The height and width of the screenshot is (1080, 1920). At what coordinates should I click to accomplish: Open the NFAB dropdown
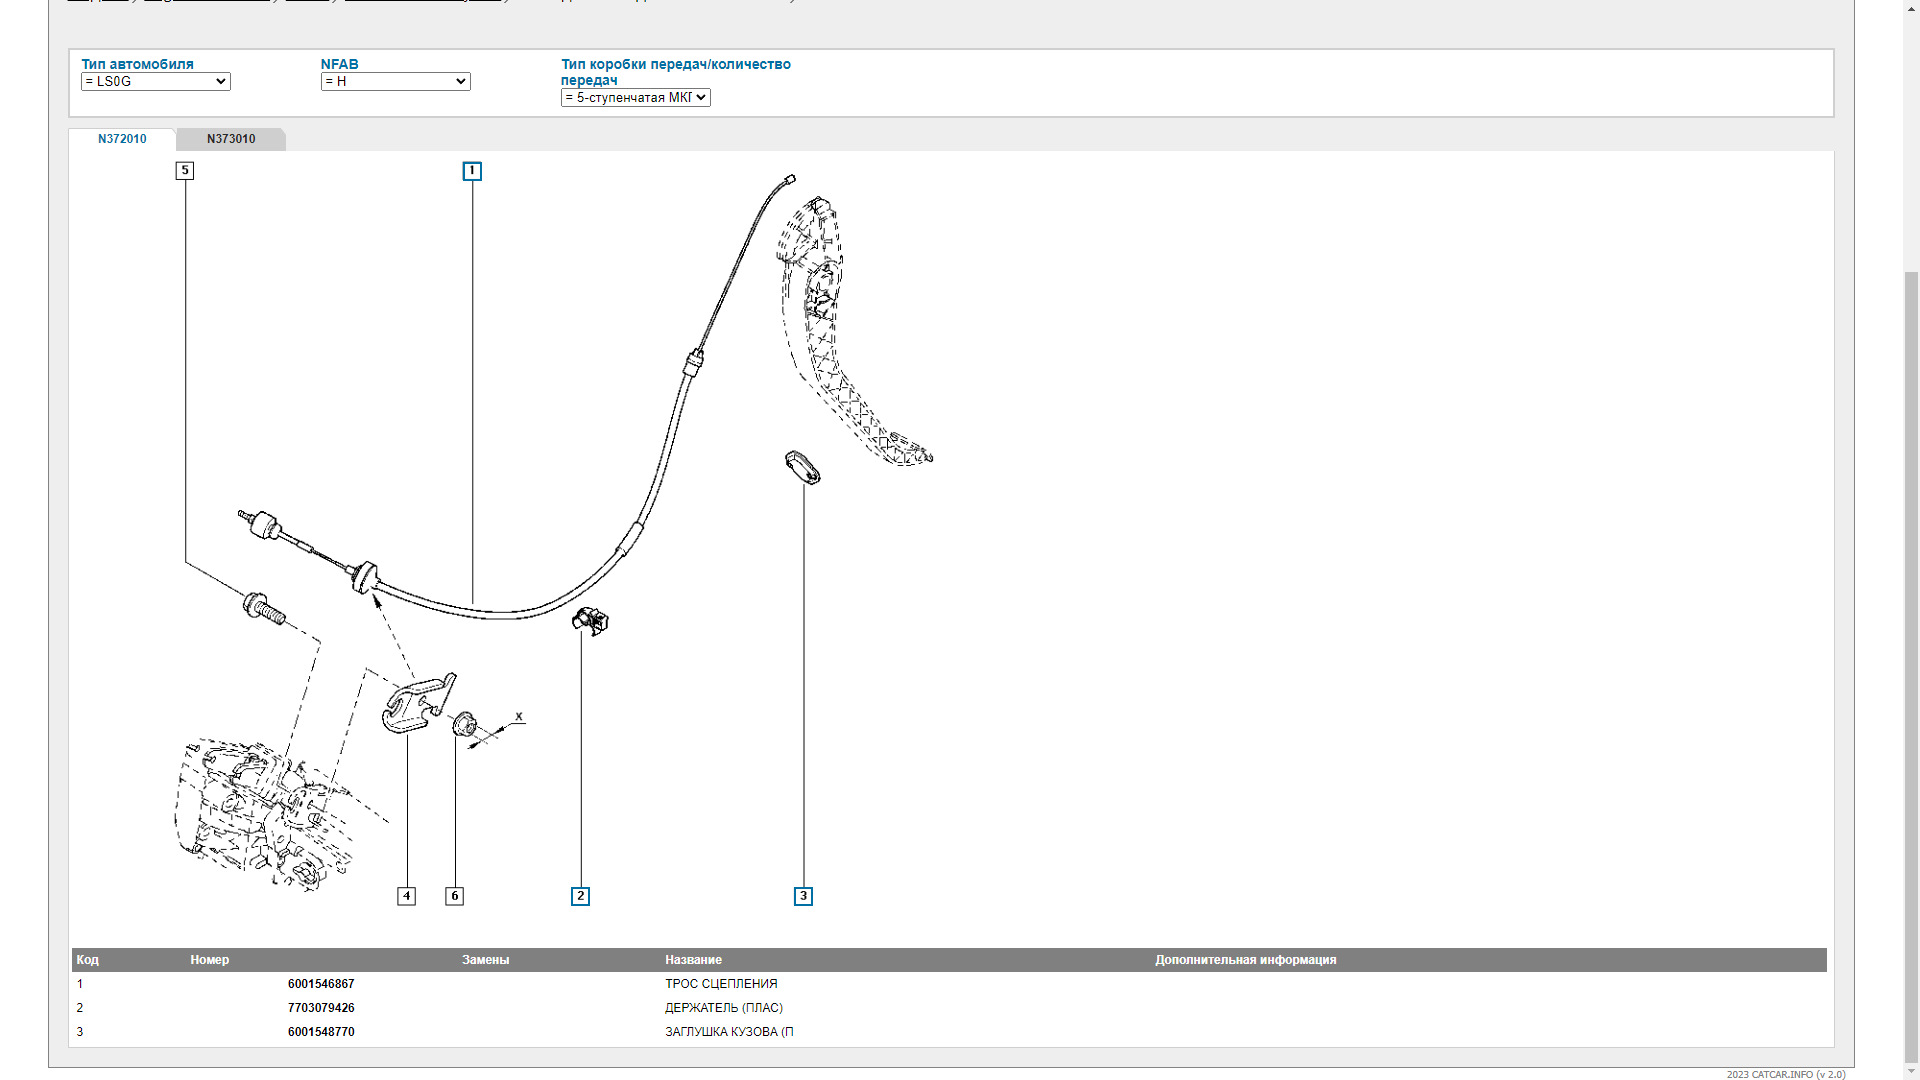395,82
